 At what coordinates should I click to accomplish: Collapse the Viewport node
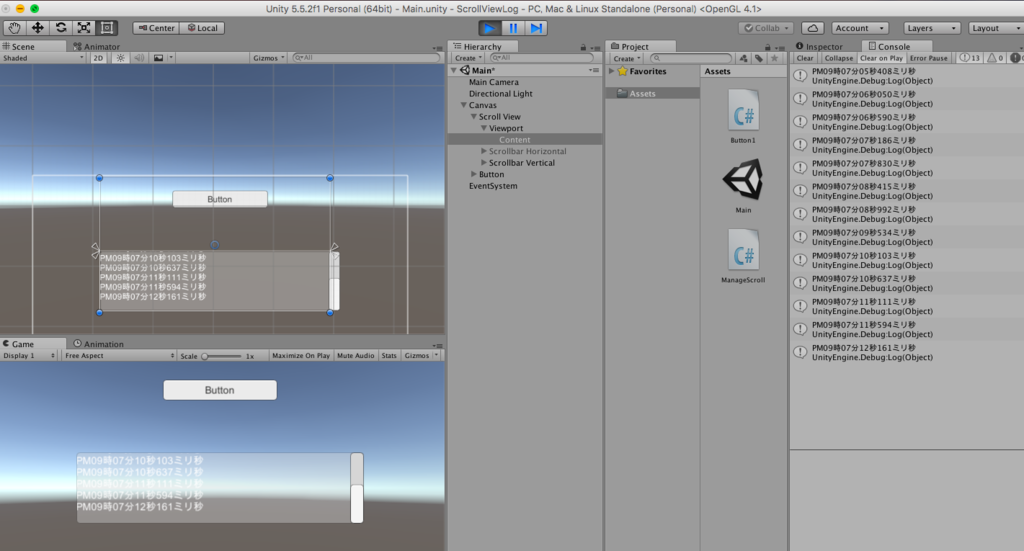484,128
